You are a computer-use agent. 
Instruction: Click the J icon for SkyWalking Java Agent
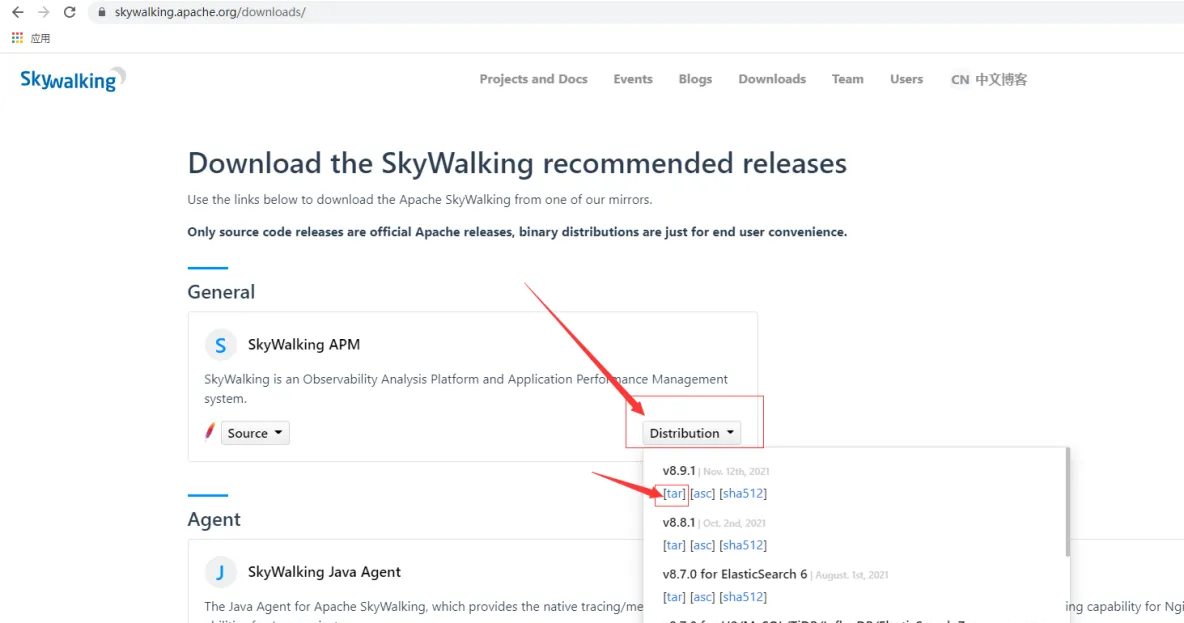click(x=220, y=572)
